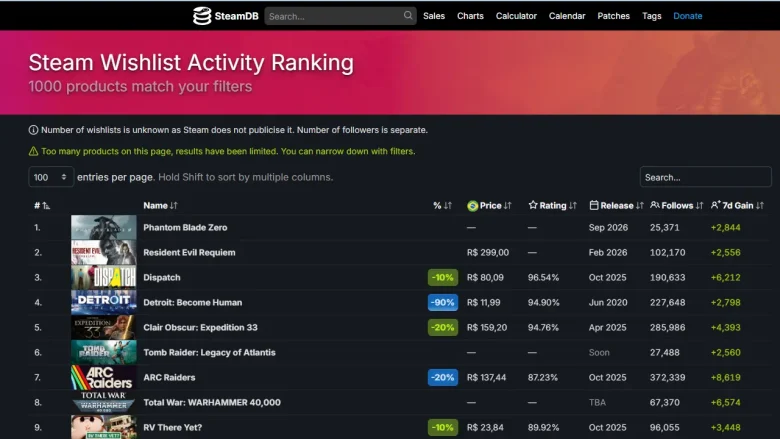Viewport: 780px width, 439px height.
Task: Click Phantom Blade Zero thumbnail image
Action: pyautogui.click(x=103, y=227)
